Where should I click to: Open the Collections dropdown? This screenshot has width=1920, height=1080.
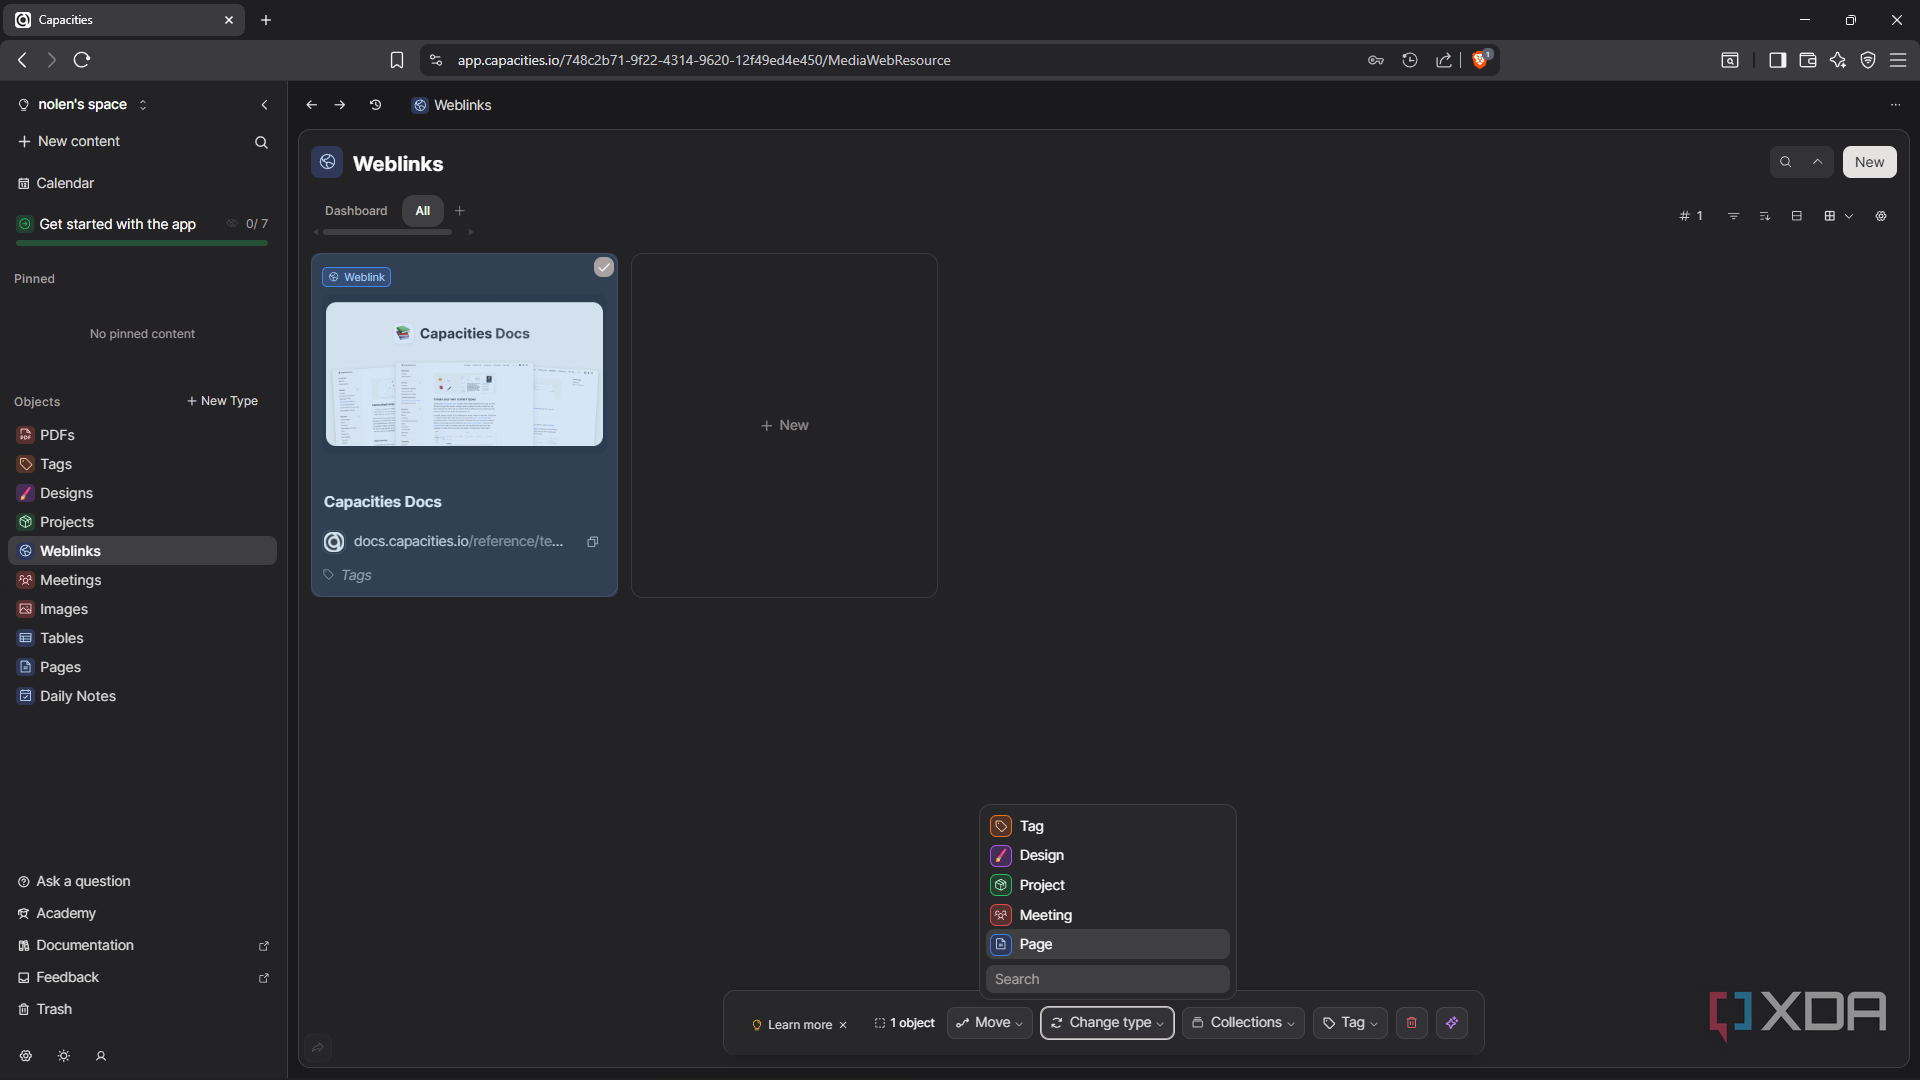[1243, 1022]
